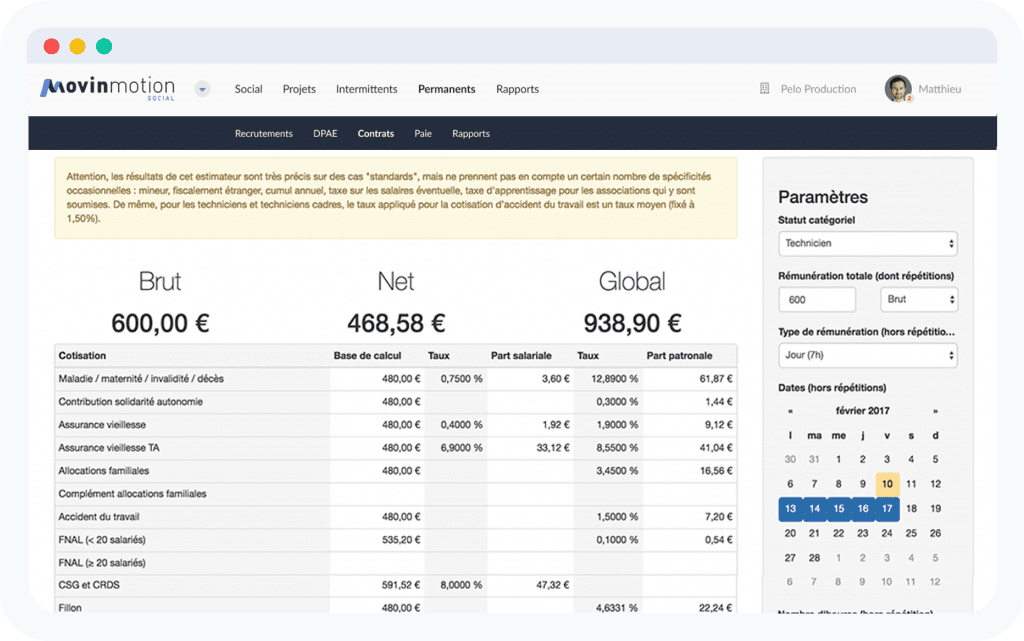Click the remuneration amount field showing 600
This screenshot has height=641, width=1024.
817,299
